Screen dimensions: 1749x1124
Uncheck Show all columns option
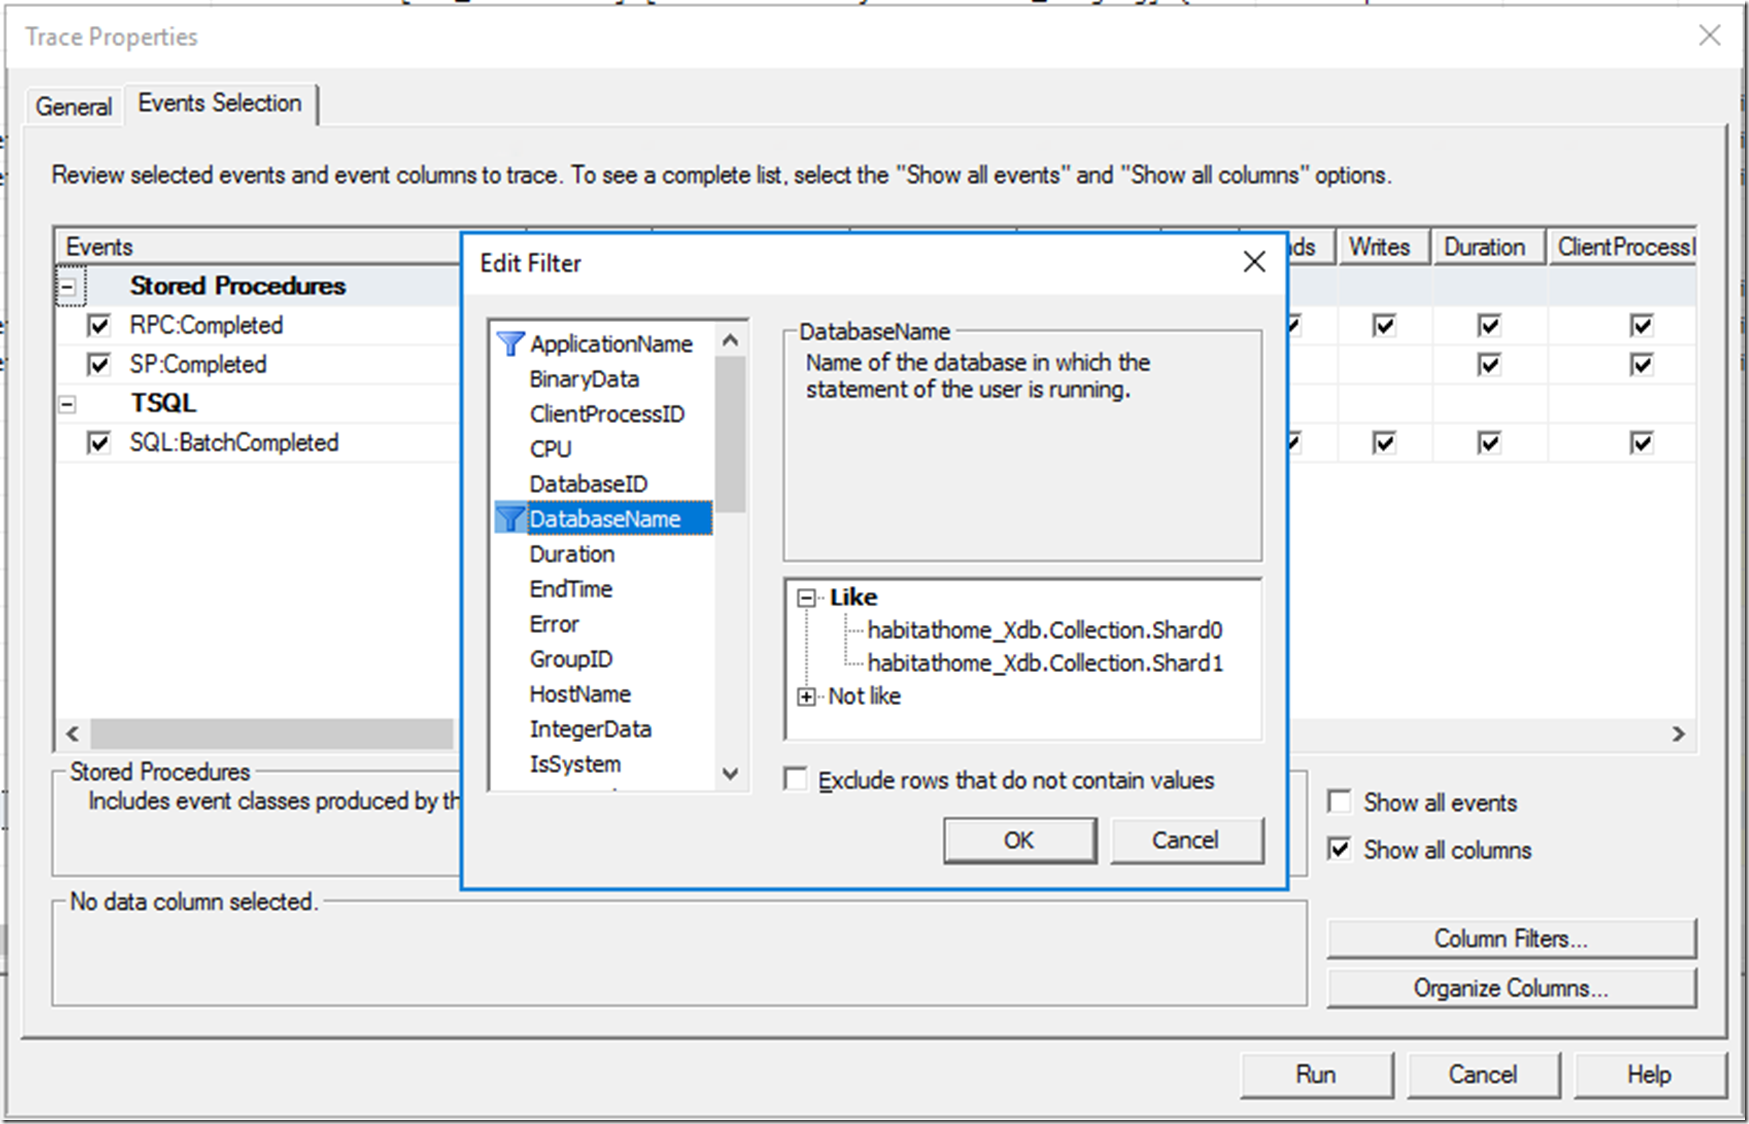pos(1339,849)
